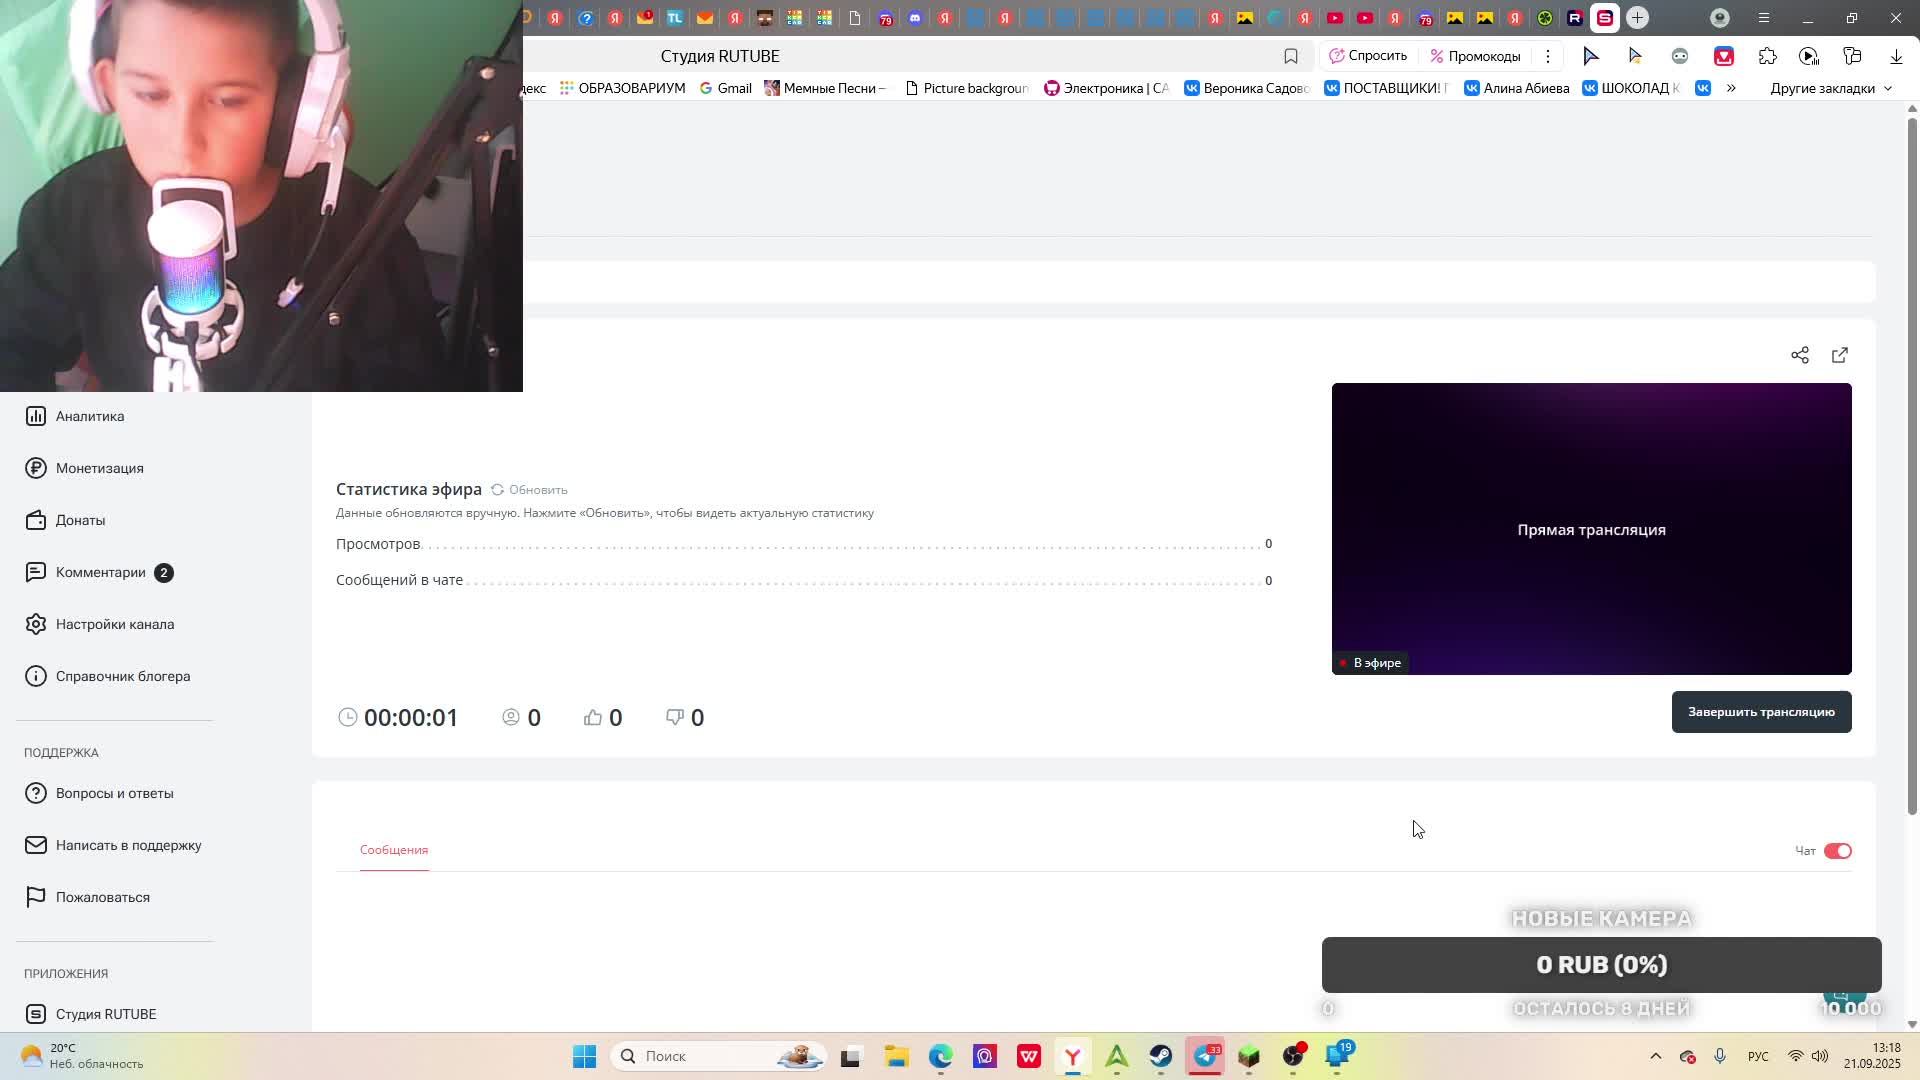Click the Refresh statistics icon
1920x1080 pixels.
(x=497, y=490)
